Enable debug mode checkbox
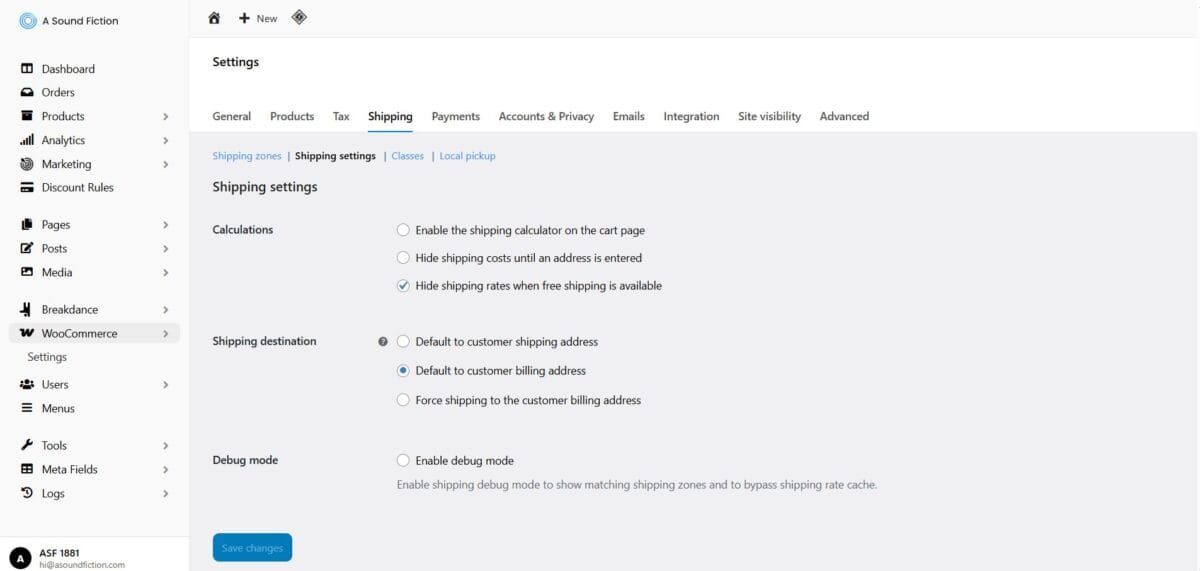 403,461
